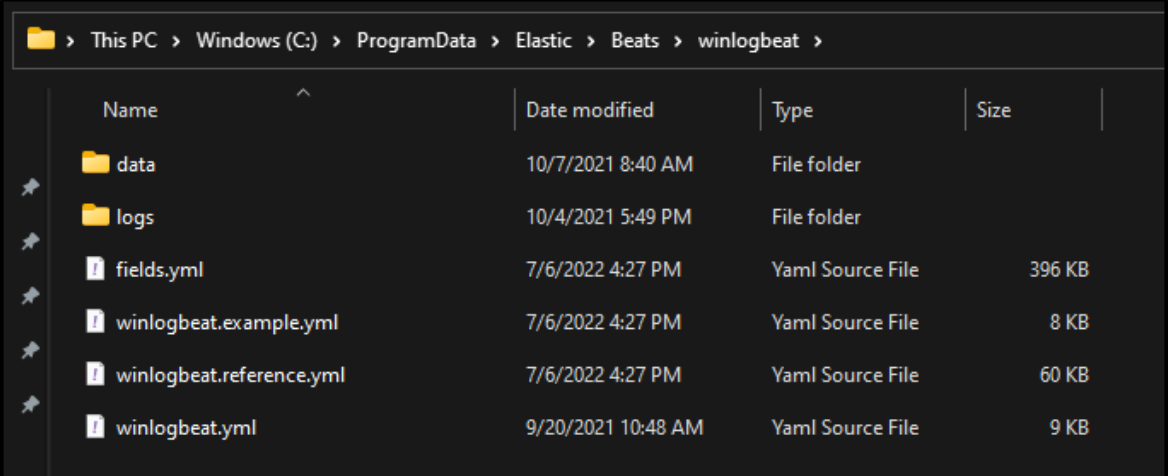Click the topmost pin icon in sidebar
This screenshot has height=476, width=1172.
[x=30, y=188]
